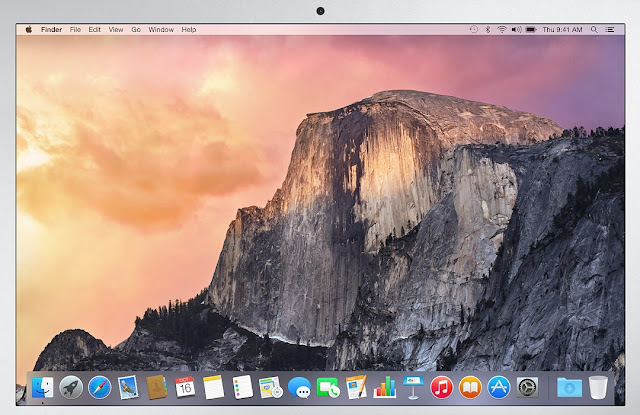
Task: Open the App Store icon
Action: coord(499,387)
